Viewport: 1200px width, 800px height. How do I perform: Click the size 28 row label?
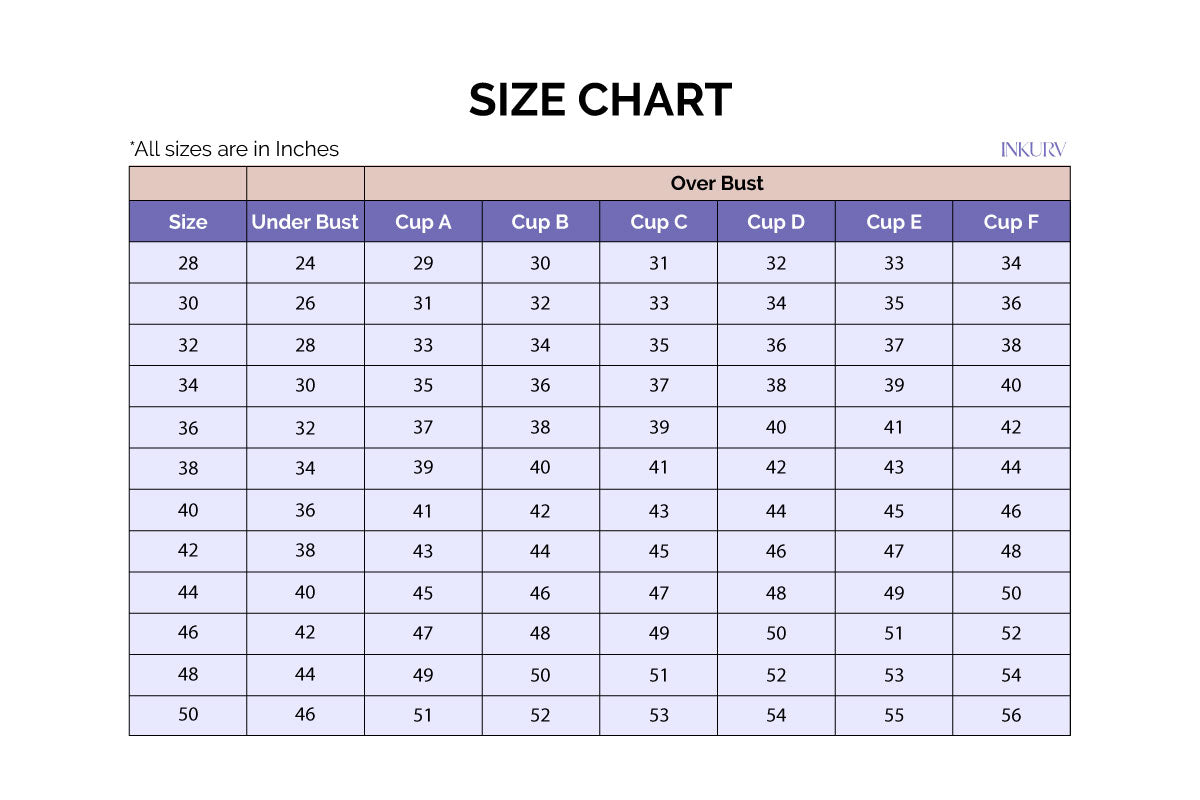[x=188, y=263]
